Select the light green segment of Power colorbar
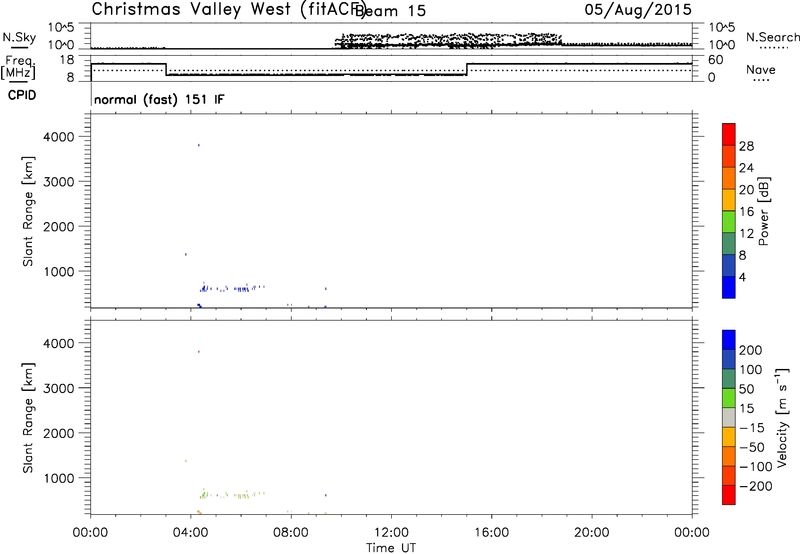 729,222
